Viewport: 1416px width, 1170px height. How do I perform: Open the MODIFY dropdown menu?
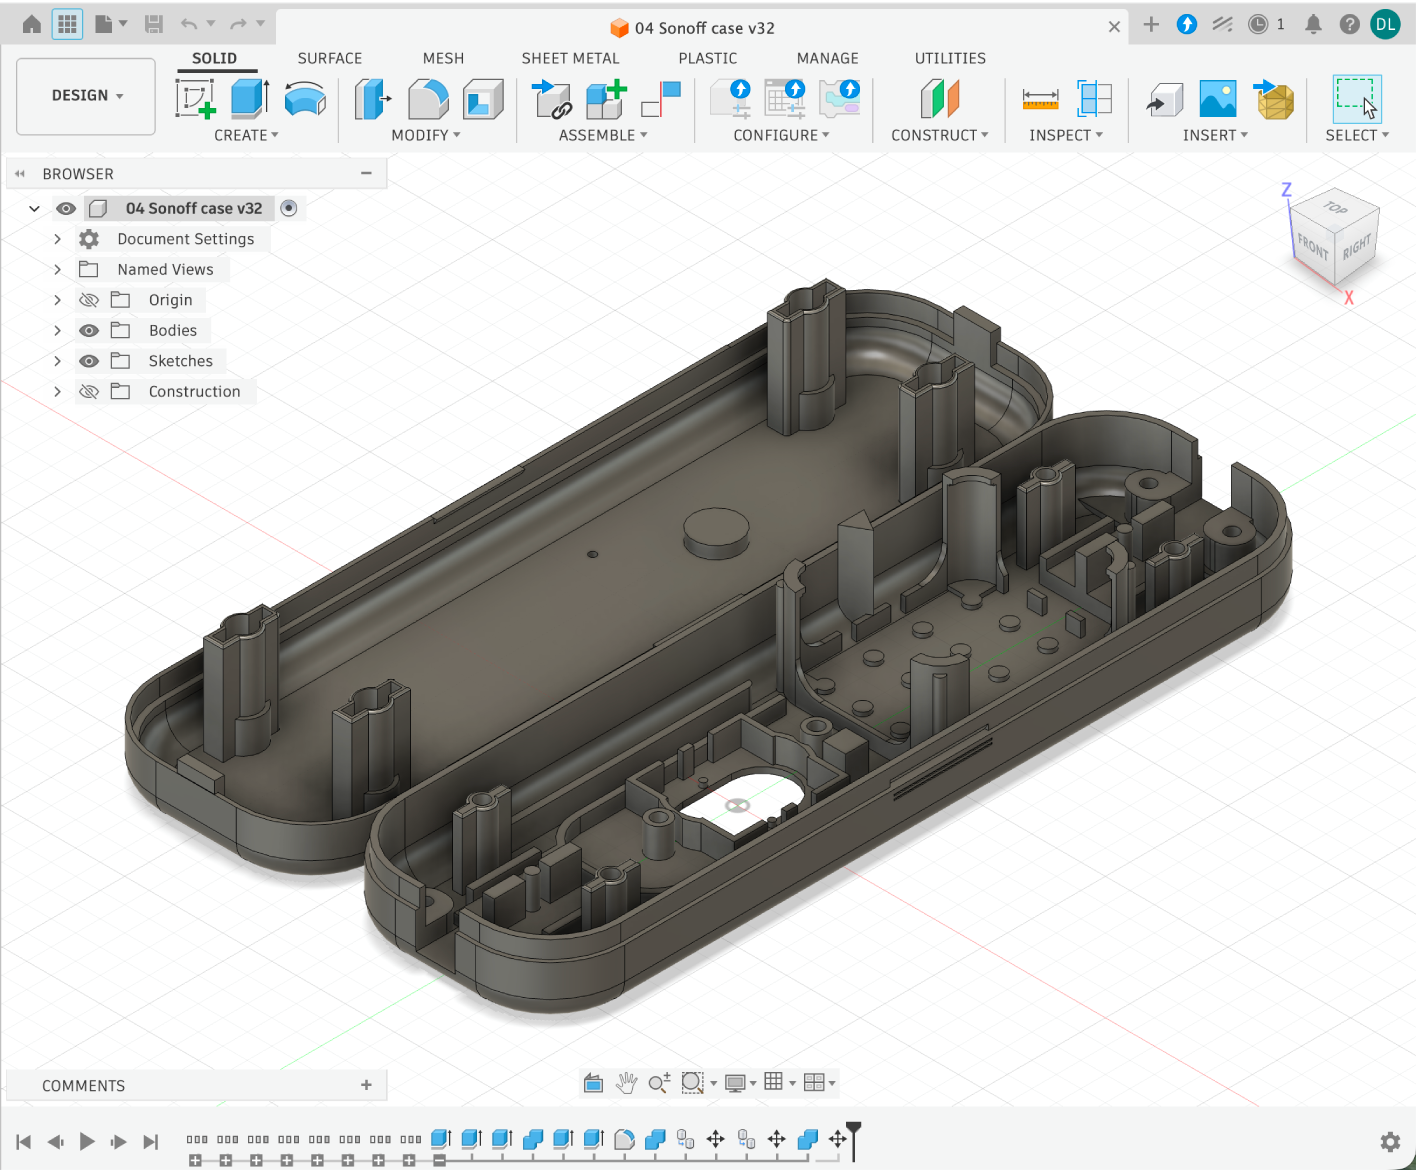[426, 135]
